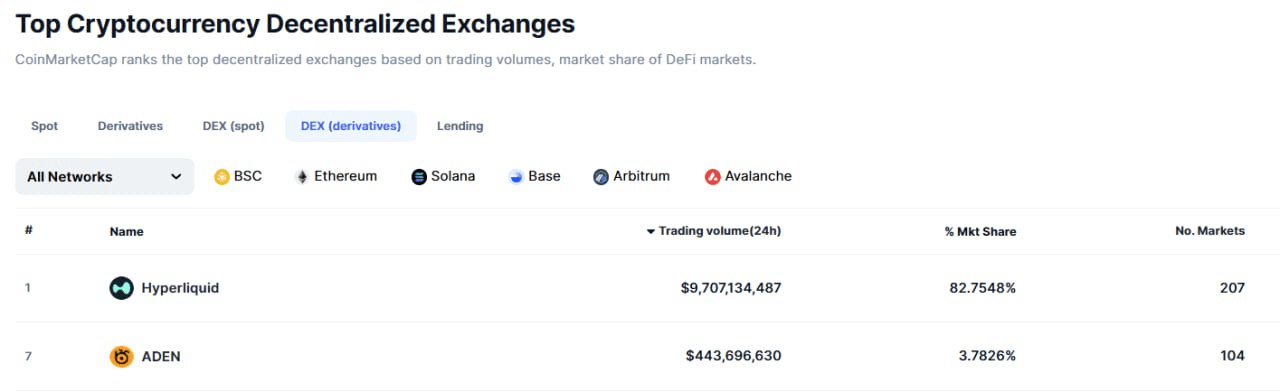Click the Arbitrum network logo icon
The height and width of the screenshot is (392, 1280).
click(x=601, y=177)
